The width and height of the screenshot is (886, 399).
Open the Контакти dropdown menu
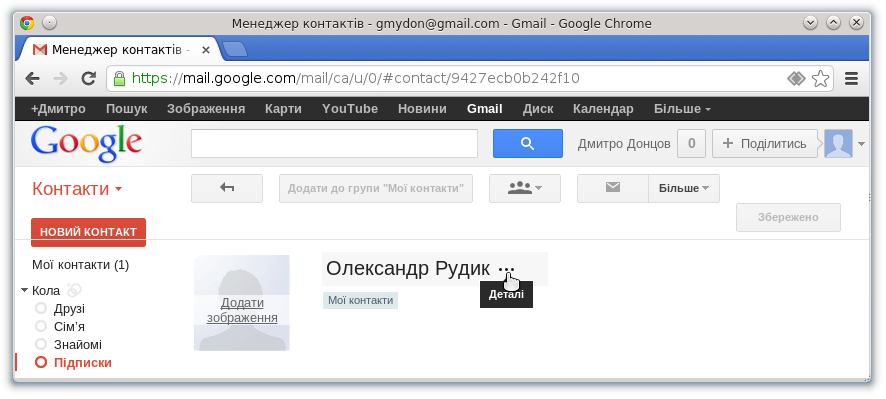coord(77,189)
